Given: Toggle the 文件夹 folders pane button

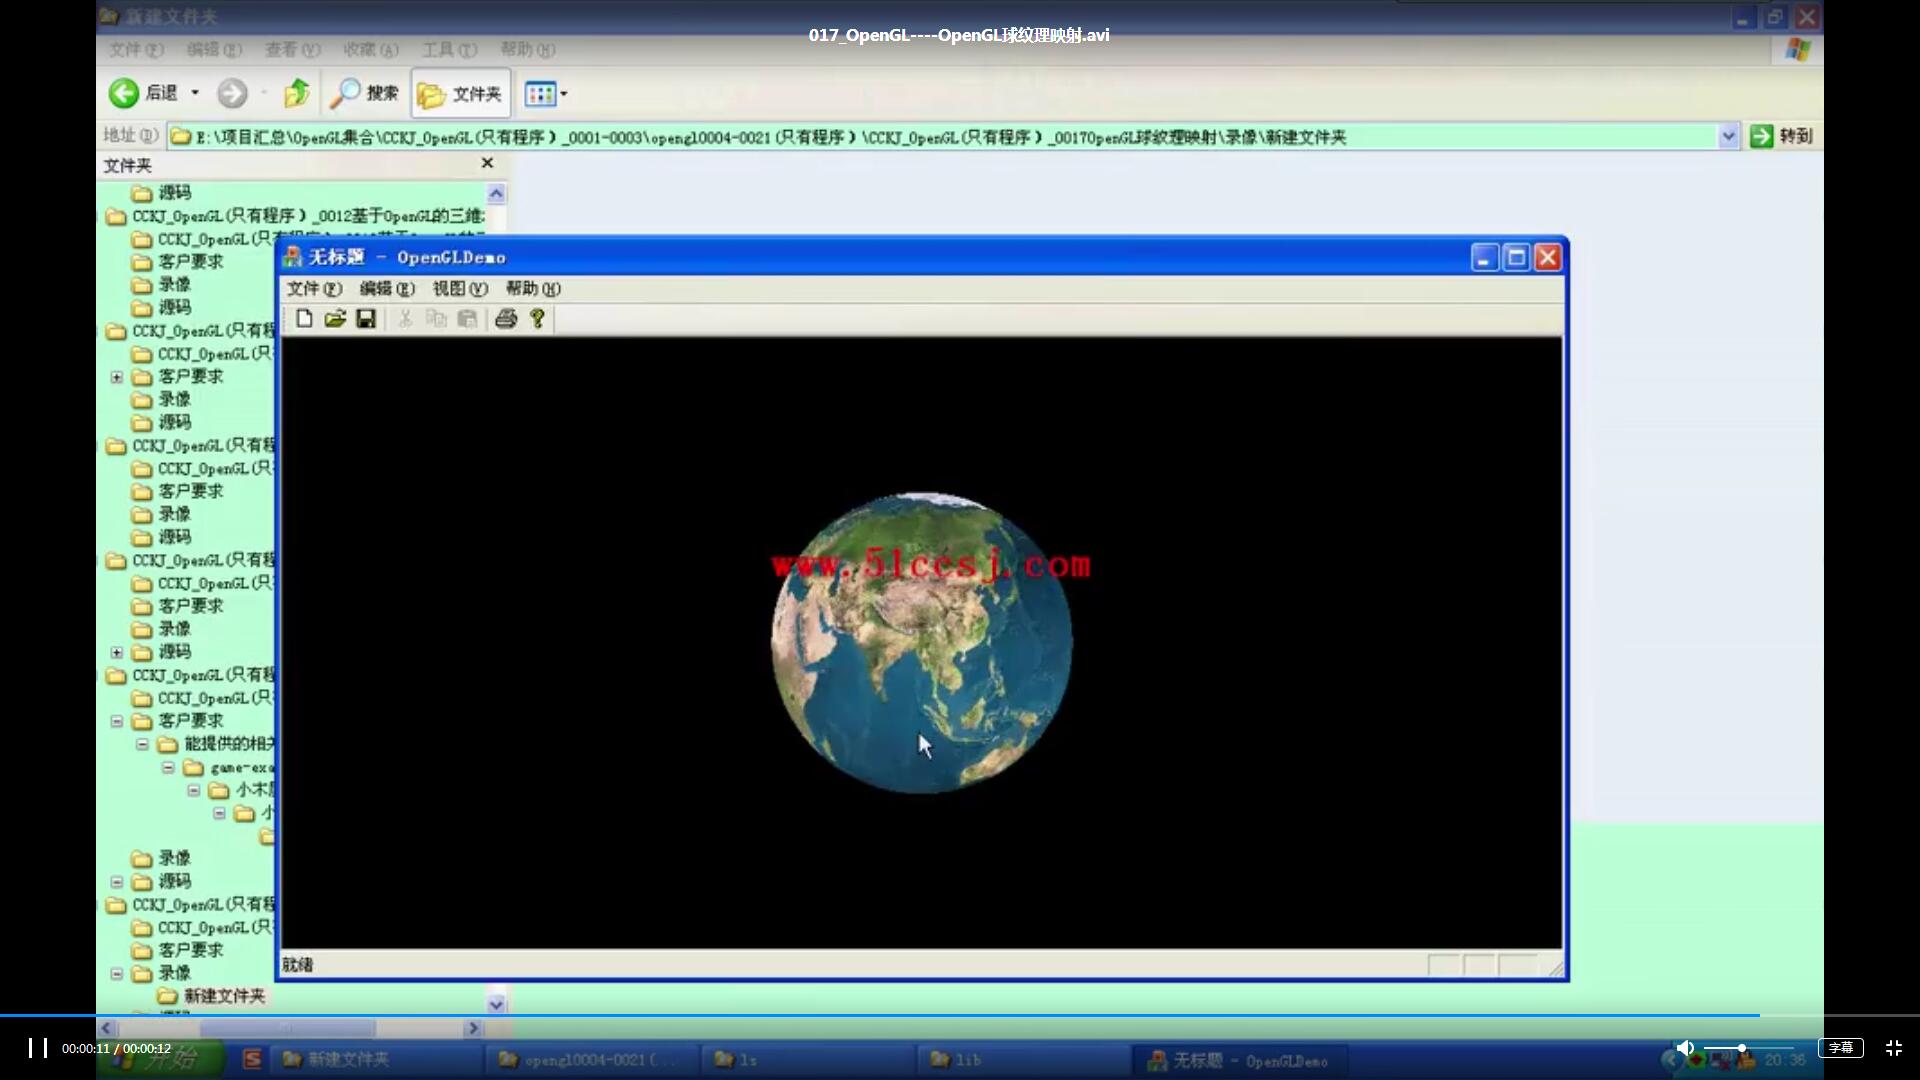Looking at the screenshot, I should pos(460,93).
